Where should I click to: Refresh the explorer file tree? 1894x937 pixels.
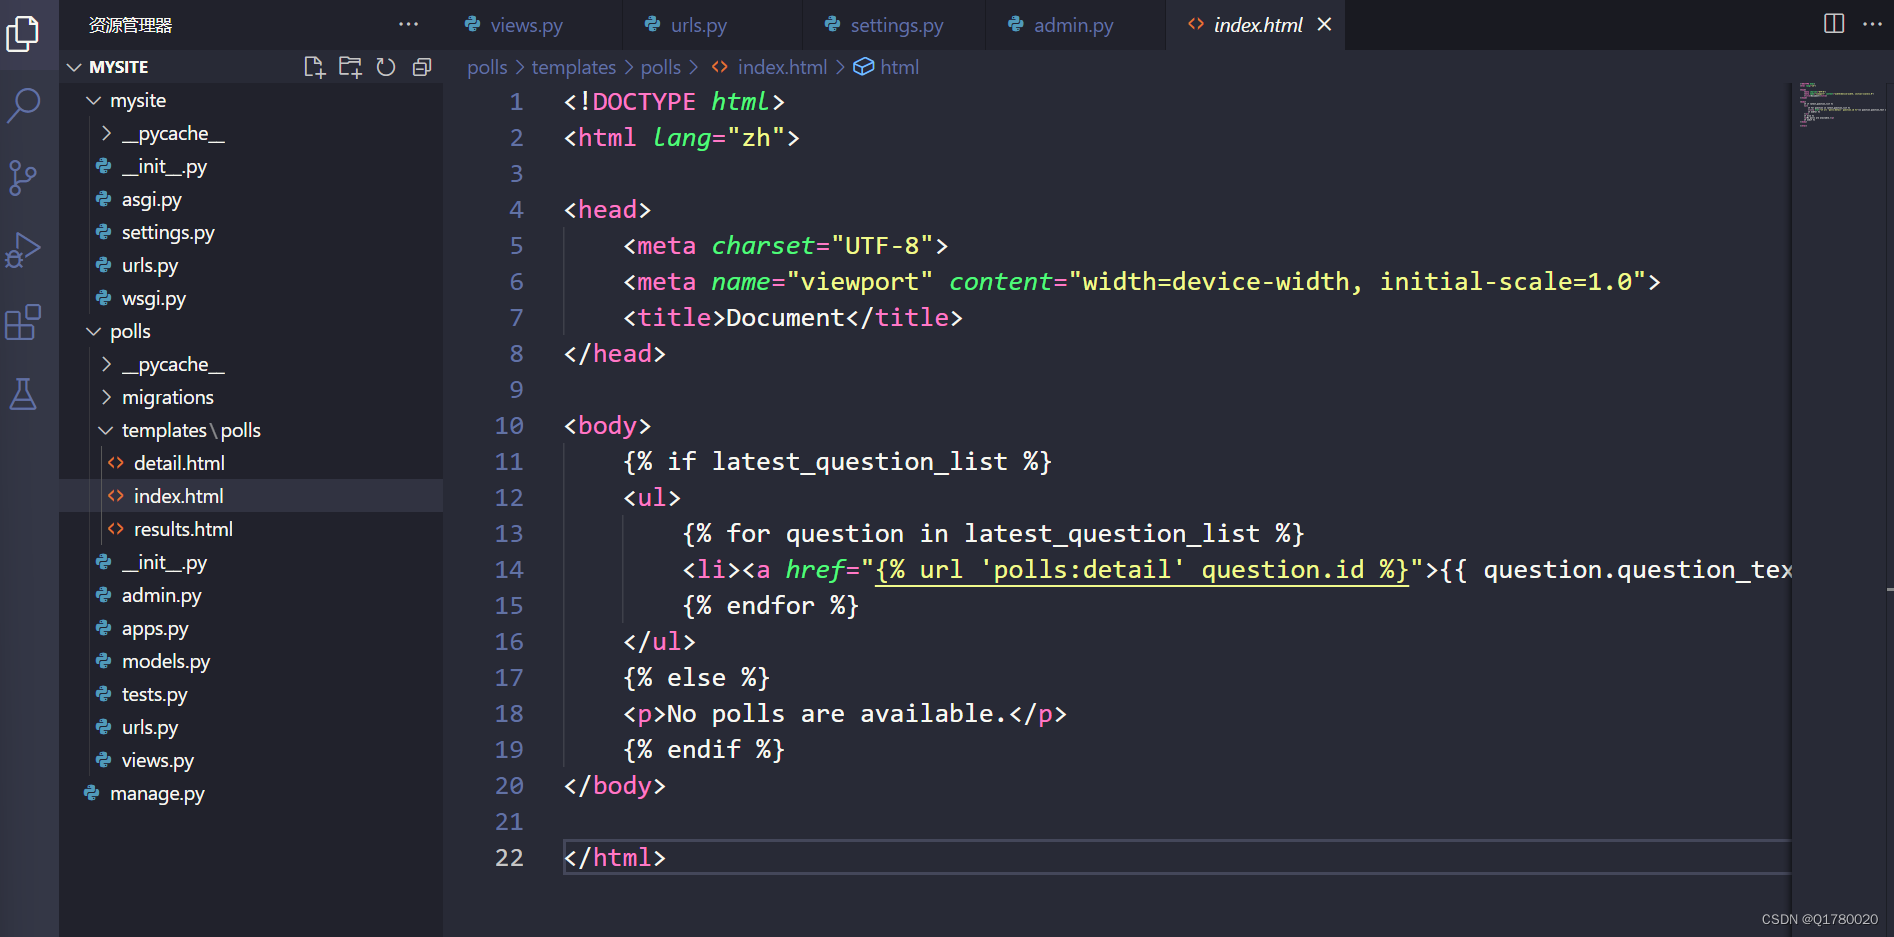tap(386, 67)
